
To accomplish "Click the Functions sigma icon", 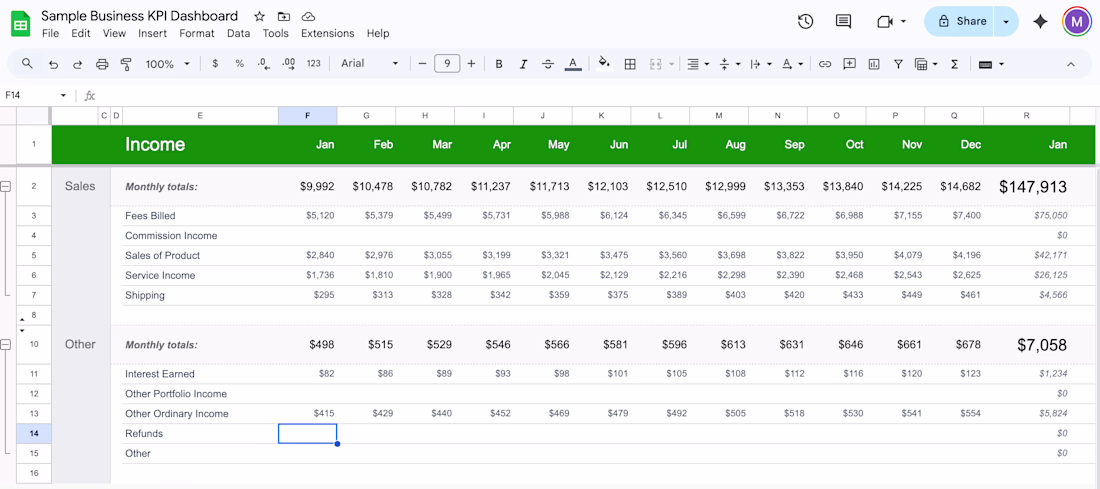I will click(954, 64).
